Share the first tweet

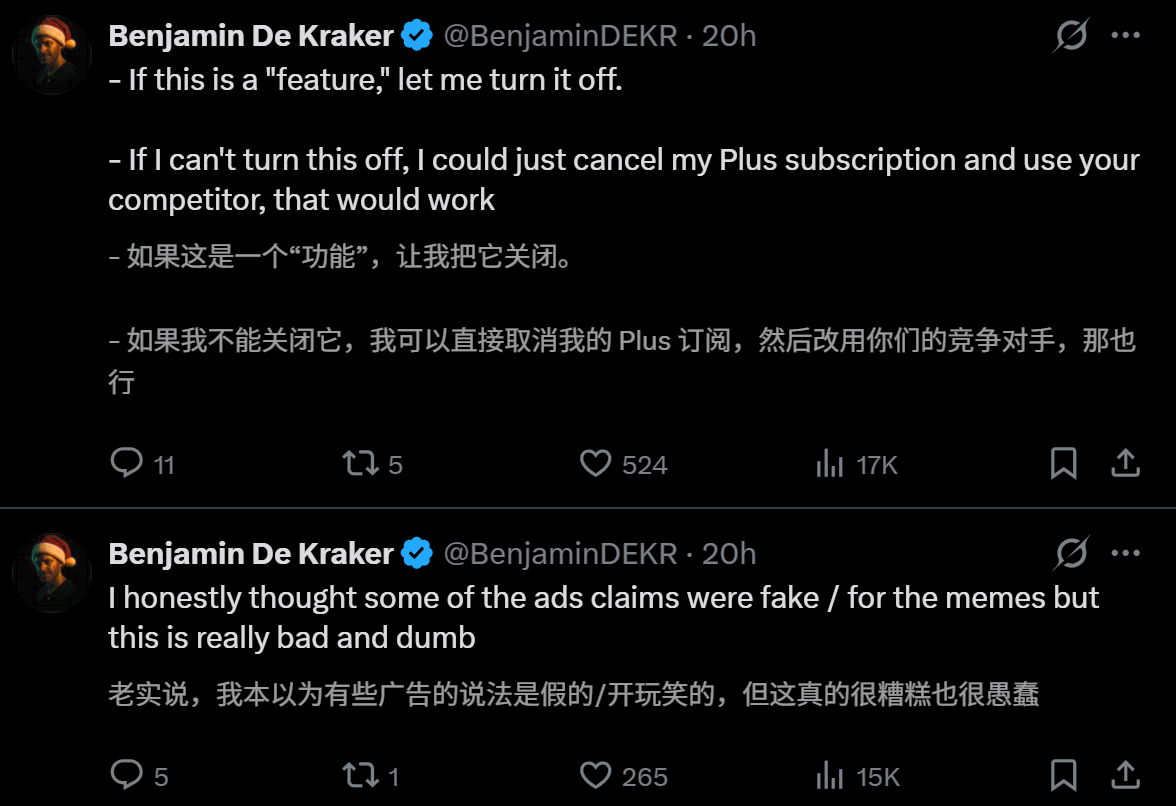point(1125,464)
